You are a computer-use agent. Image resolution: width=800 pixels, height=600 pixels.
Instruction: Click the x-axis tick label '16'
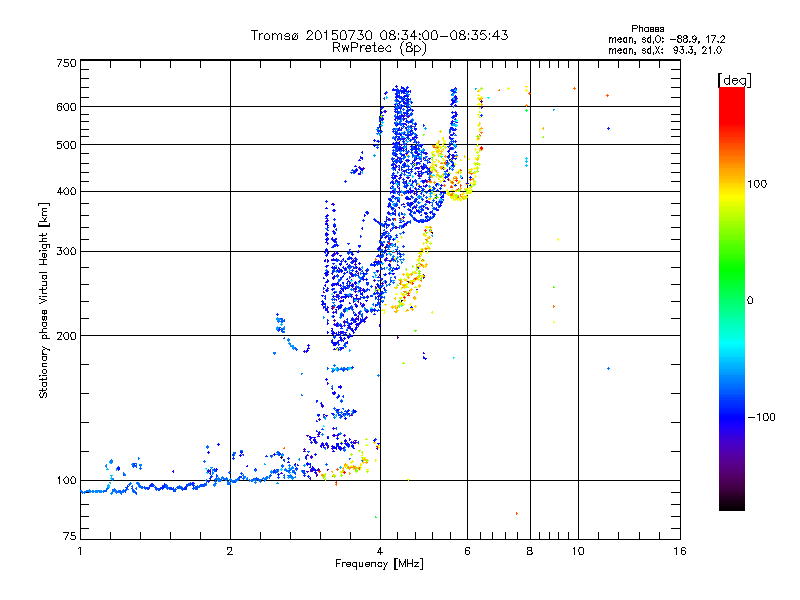coord(680,551)
